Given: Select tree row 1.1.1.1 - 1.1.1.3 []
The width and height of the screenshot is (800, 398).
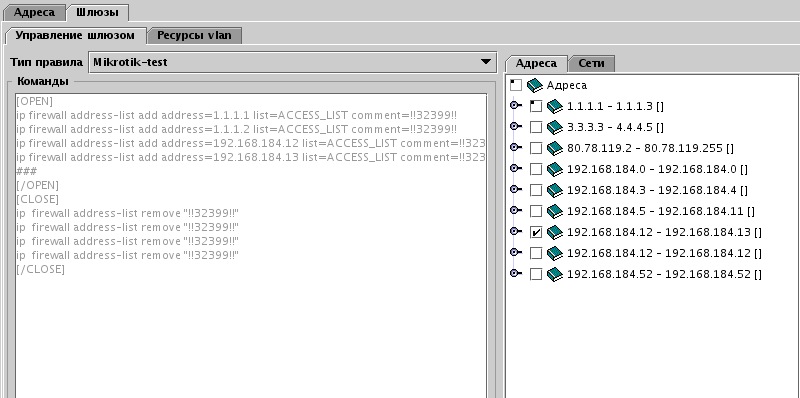Looking at the screenshot, I should 615,106.
